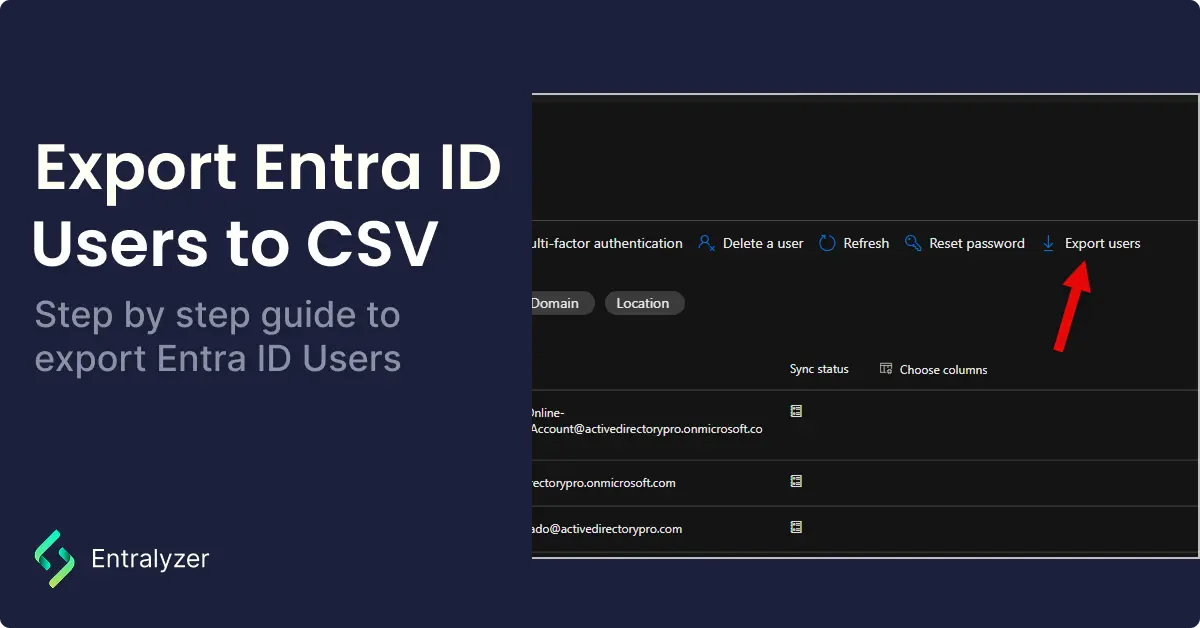Sort by the Sync status column header
This screenshot has width=1200, height=628.
[819, 369]
